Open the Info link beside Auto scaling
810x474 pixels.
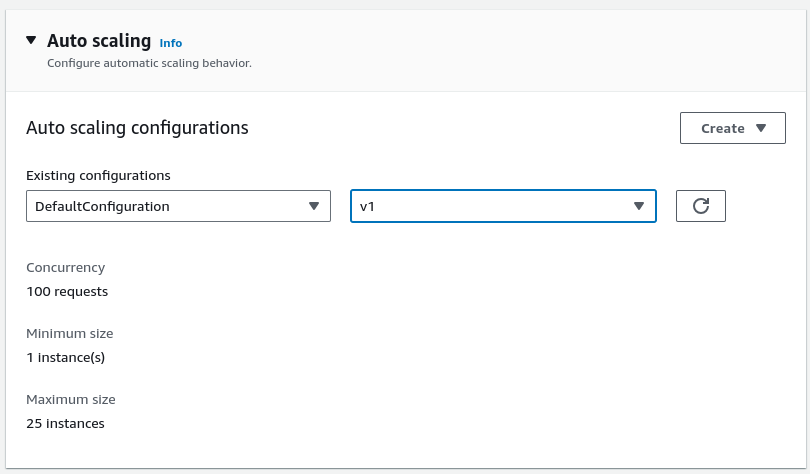click(171, 43)
